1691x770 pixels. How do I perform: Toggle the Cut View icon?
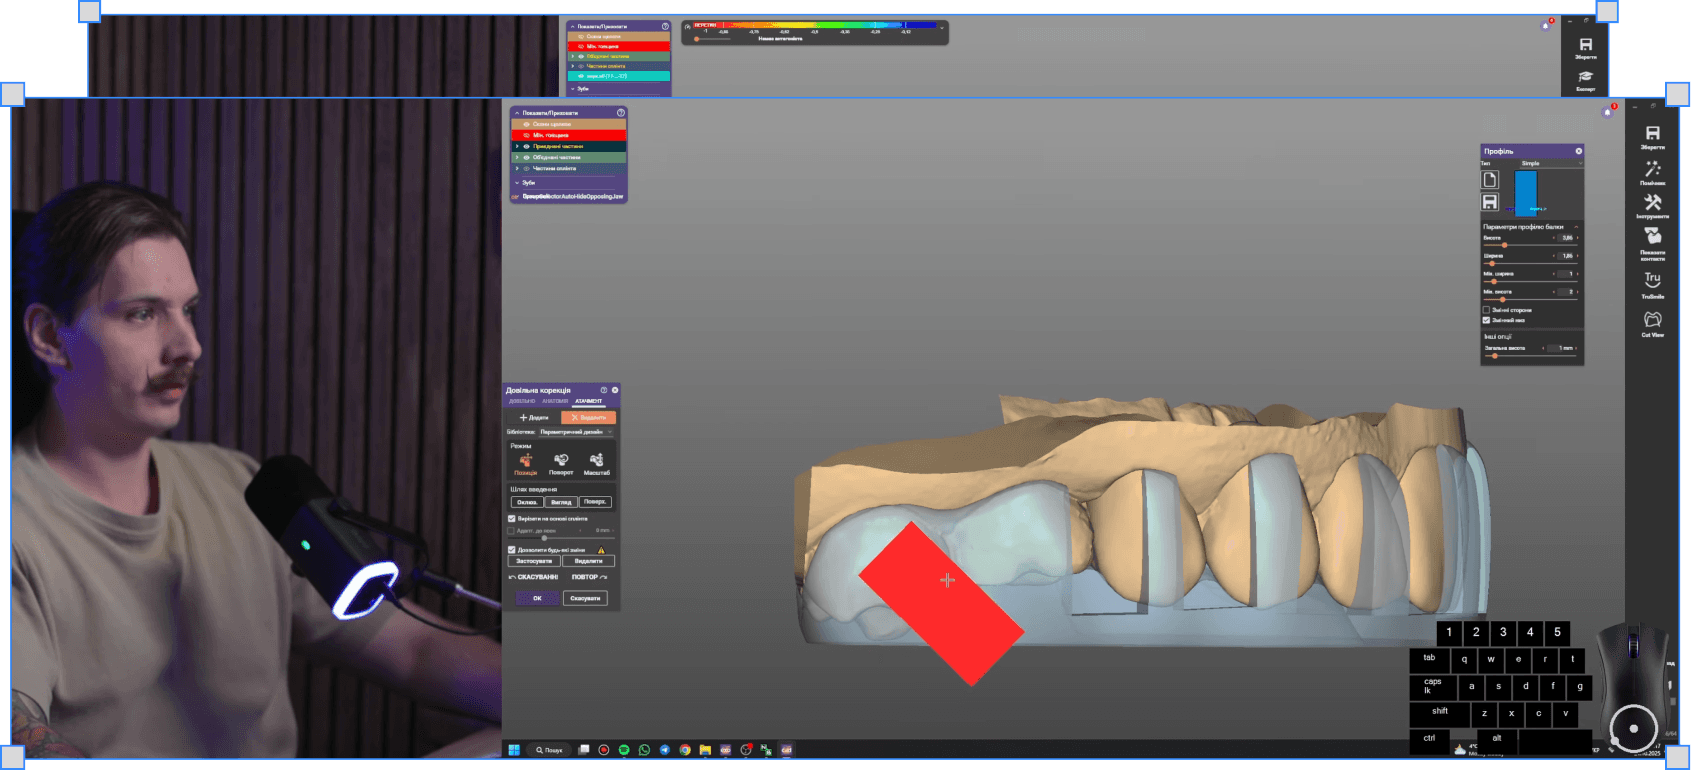[x=1652, y=319]
